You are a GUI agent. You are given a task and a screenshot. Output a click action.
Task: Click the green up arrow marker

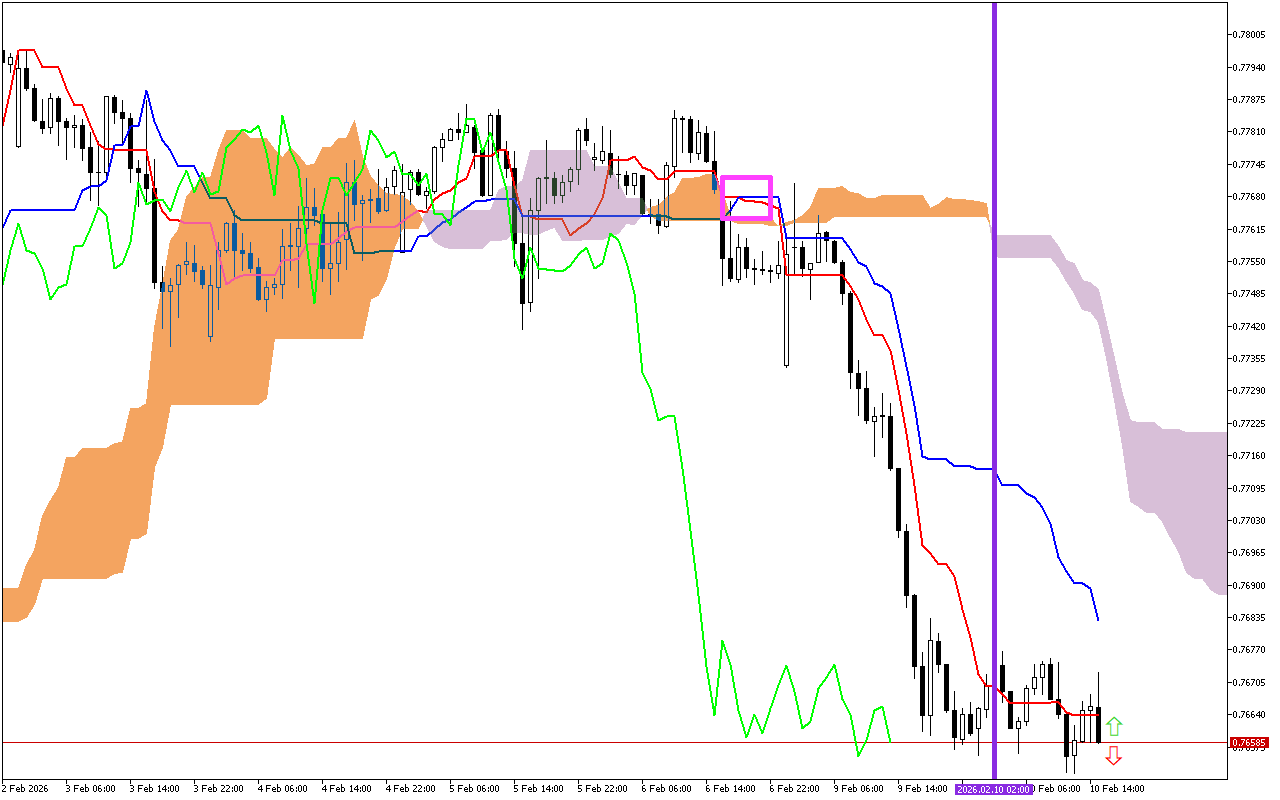click(1113, 727)
